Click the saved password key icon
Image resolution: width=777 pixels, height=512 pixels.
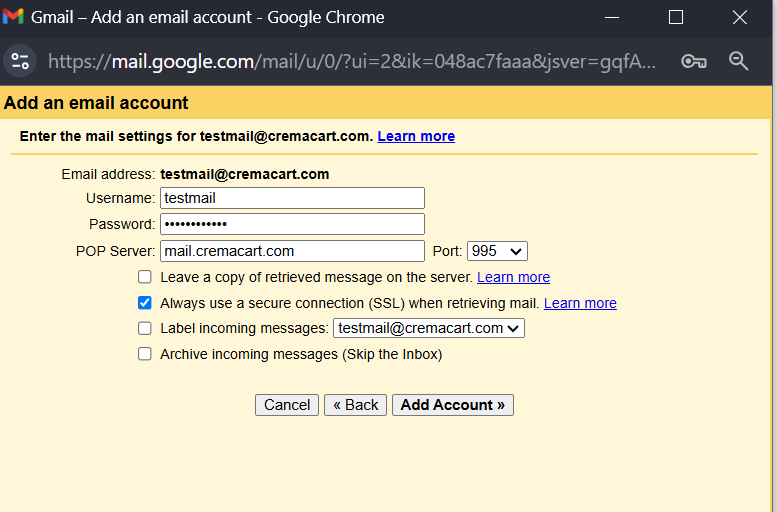click(694, 61)
